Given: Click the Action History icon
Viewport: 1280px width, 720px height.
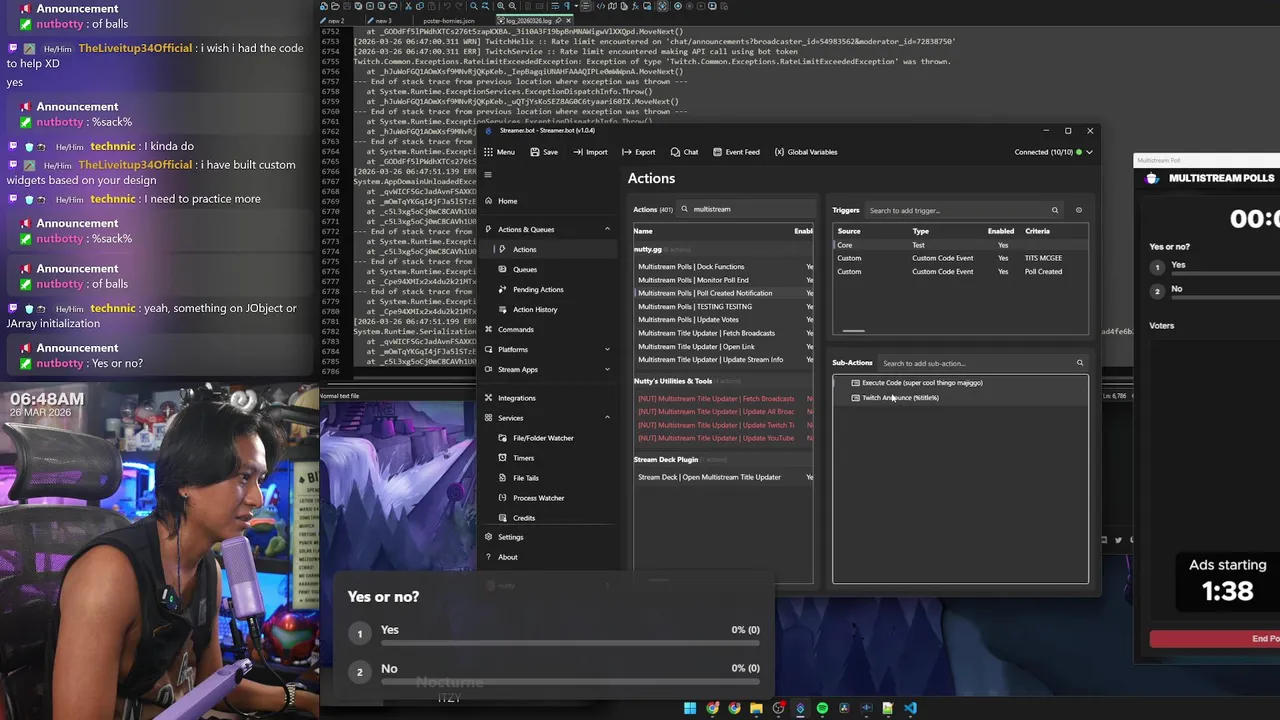Looking at the screenshot, I should point(503,309).
